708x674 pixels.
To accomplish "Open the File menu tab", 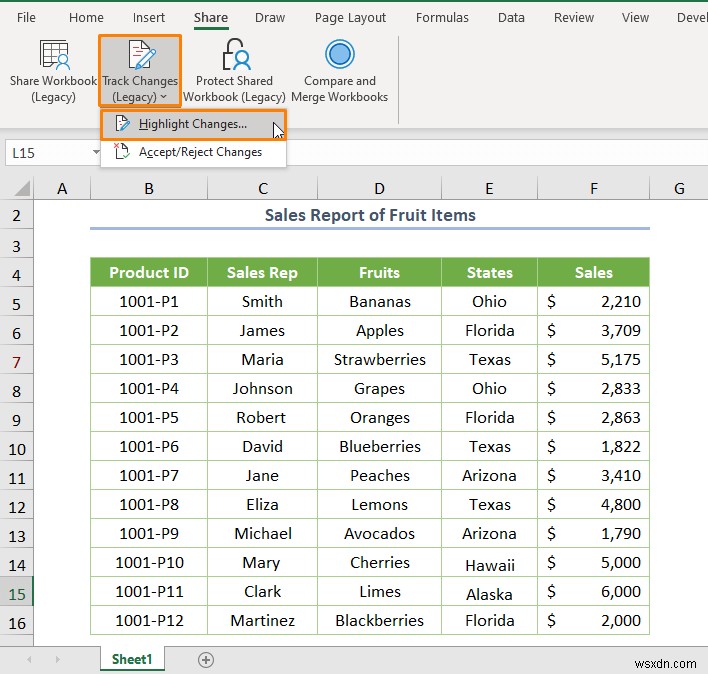I will click(27, 17).
